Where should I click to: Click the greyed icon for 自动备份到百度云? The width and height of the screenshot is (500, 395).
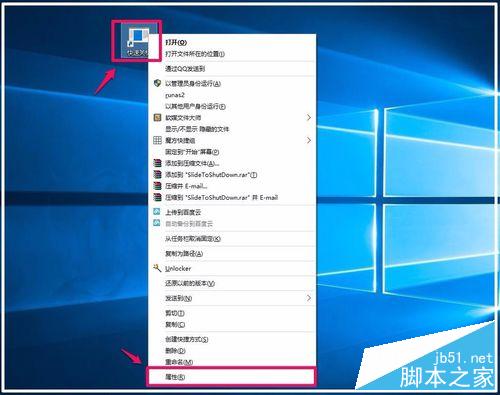(157, 223)
